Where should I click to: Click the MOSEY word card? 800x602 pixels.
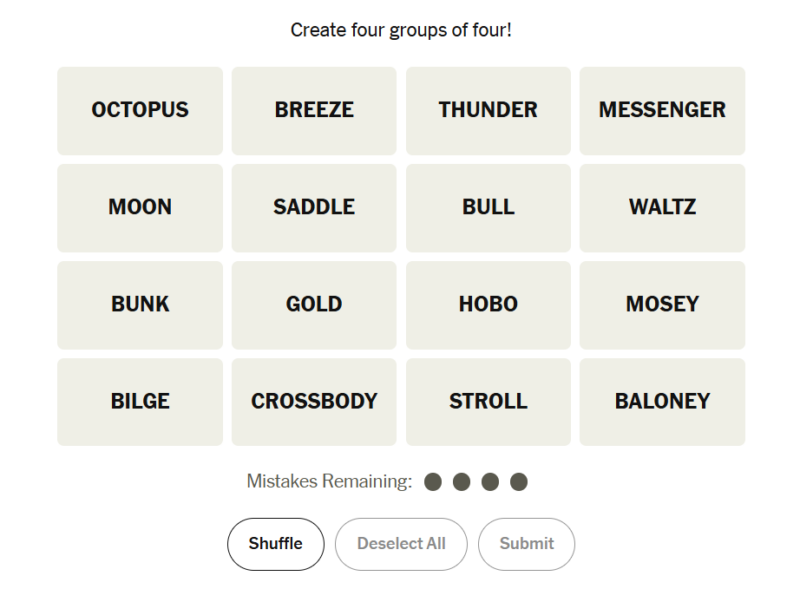point(662,305)
